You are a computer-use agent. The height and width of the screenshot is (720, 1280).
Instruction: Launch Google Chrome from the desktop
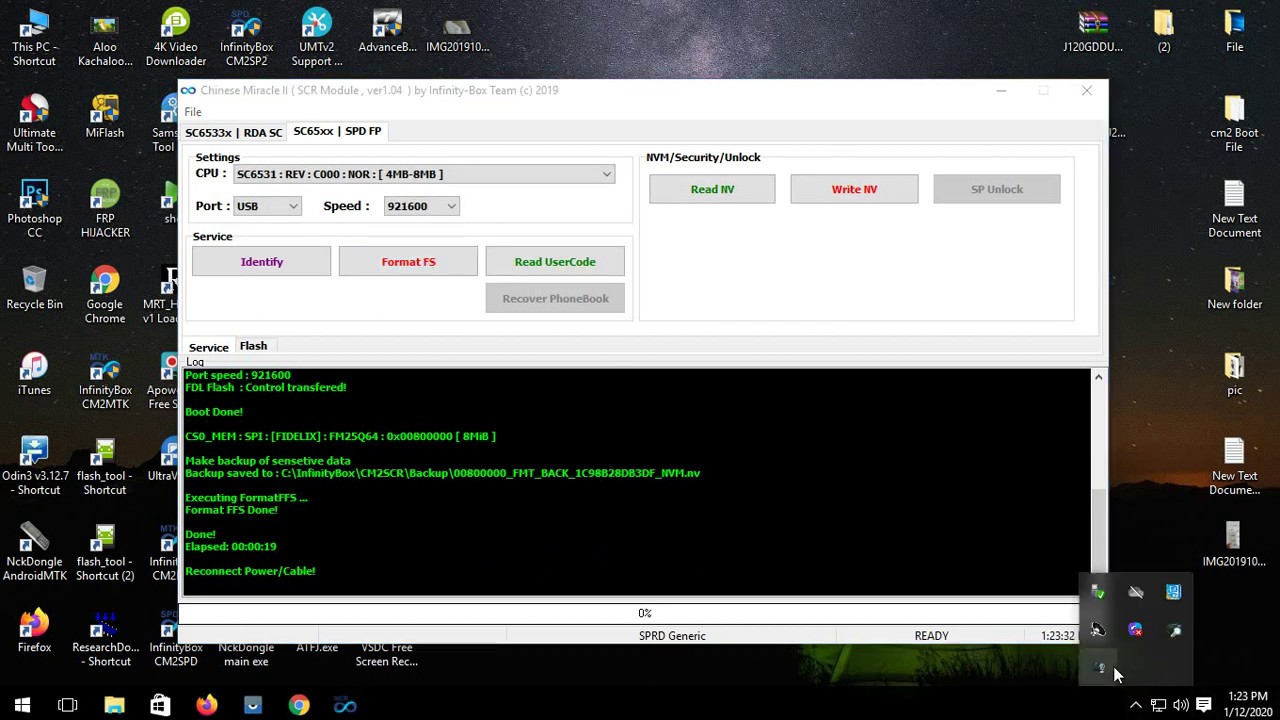coord(105,296)
